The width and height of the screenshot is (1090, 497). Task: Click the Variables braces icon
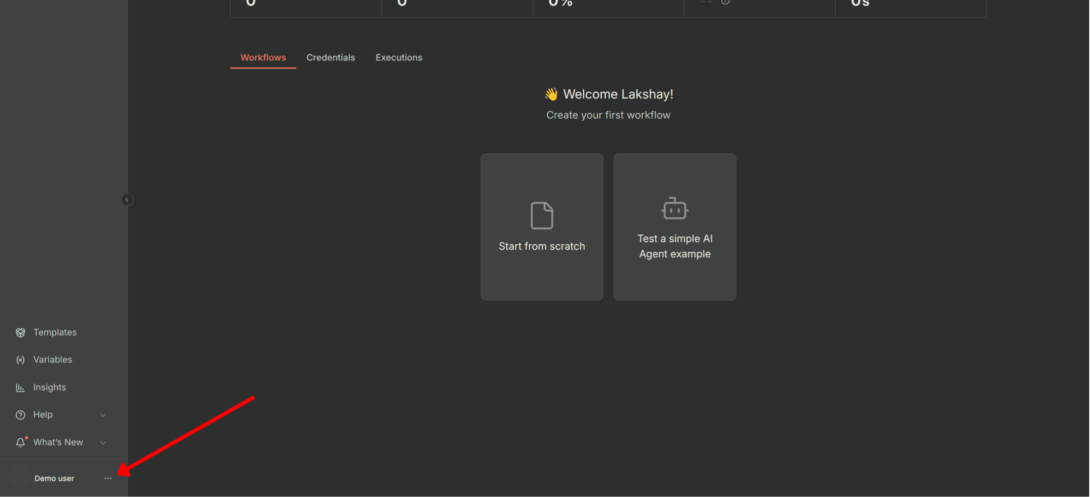20,360
